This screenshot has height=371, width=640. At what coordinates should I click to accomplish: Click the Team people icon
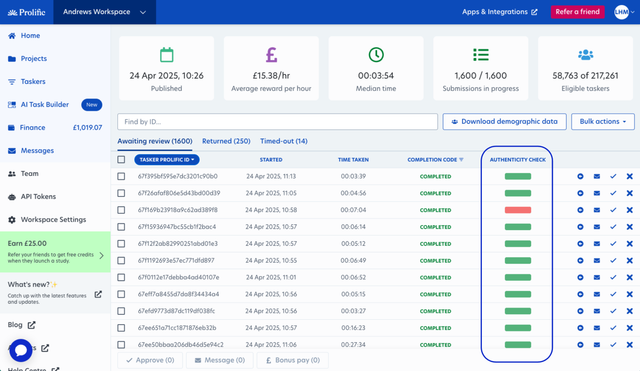click(x=12, y=174)
